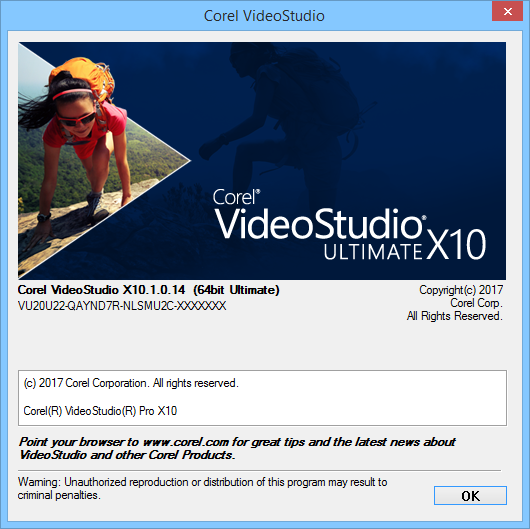Image resolution: width=530 pixels, height=529 pixels.
Task: Click the Corel VideoStudio title bar text
Action: [x=264, y=16]
